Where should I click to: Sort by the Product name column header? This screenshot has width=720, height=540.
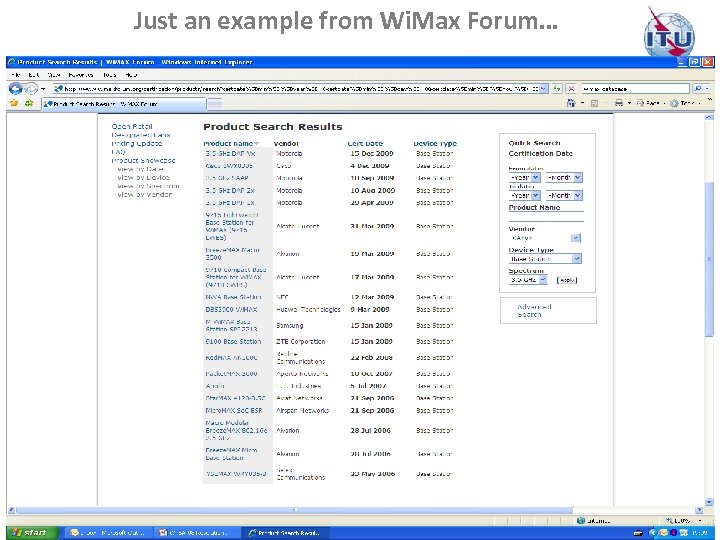pyautogui.click(x=231, y=143)
